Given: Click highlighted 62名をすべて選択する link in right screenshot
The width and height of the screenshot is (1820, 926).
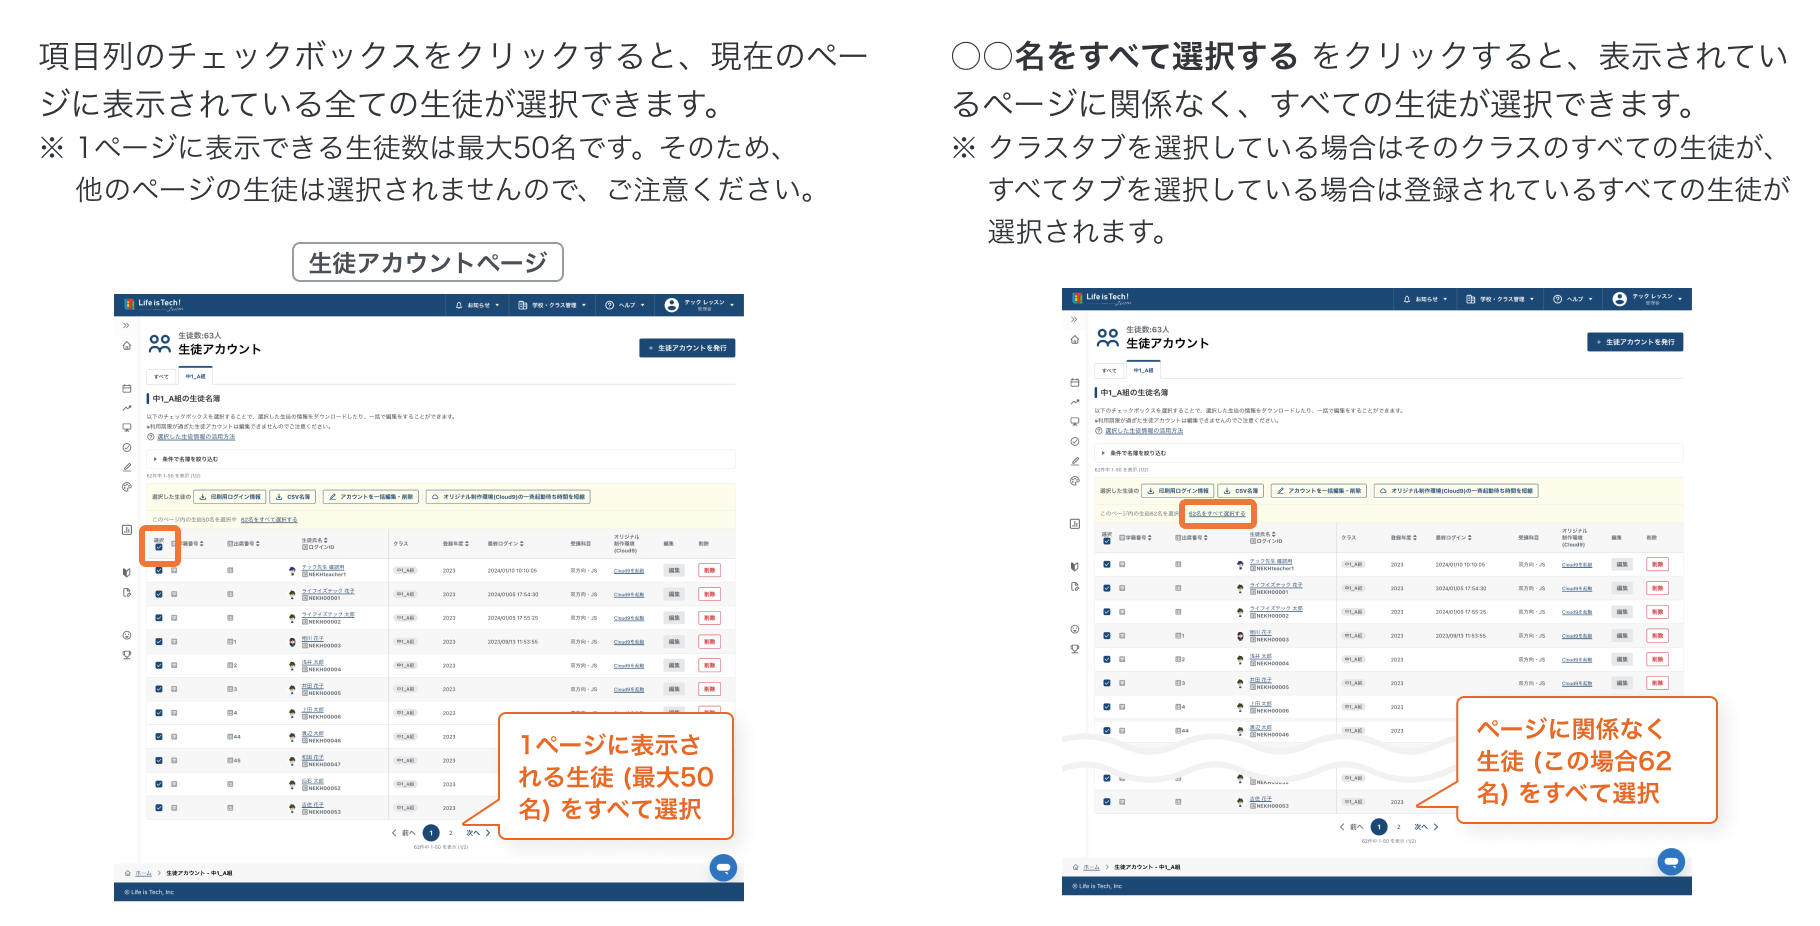Looking at the screenshot, I should coord(1217,514).
